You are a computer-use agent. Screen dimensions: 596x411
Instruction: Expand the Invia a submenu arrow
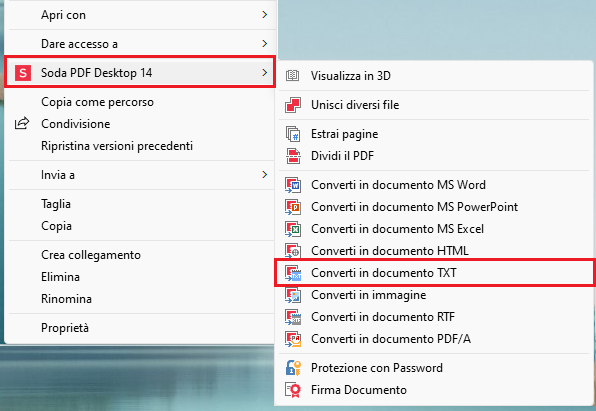coord(265,175)
